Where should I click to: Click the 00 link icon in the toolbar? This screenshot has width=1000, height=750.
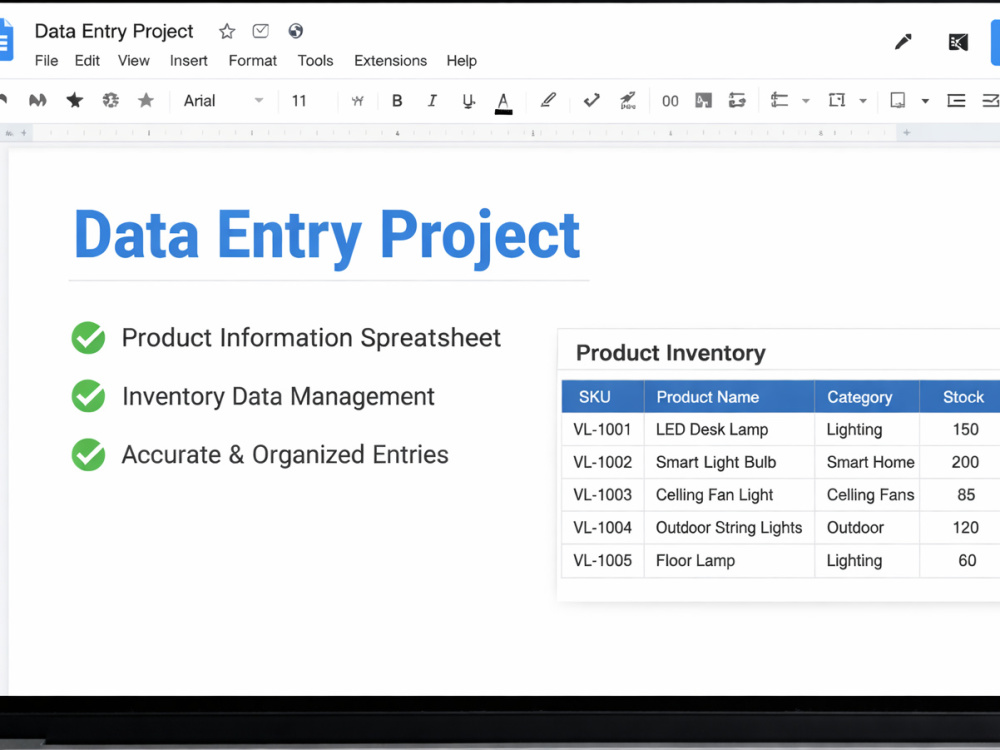click(x=670, y=101)
